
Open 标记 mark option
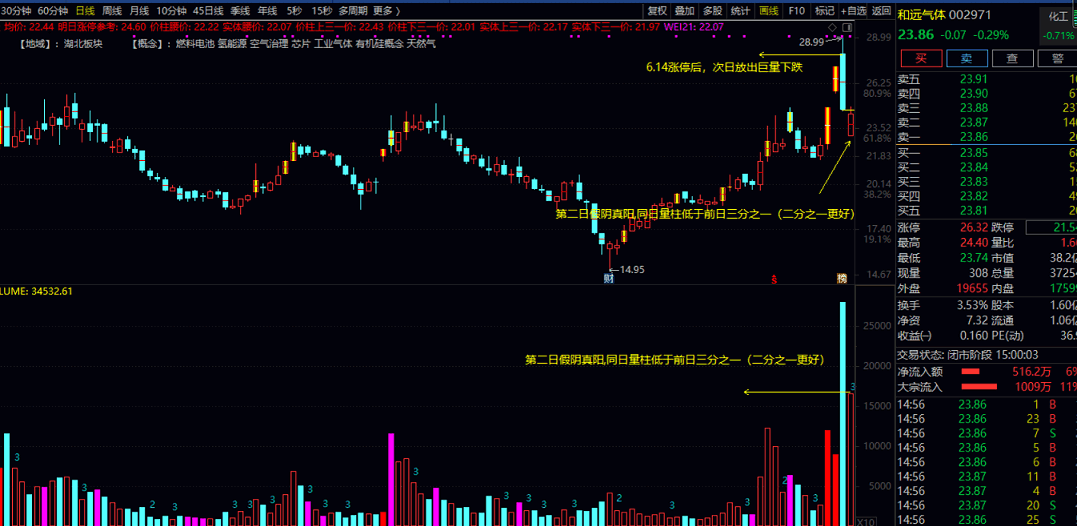824,10
